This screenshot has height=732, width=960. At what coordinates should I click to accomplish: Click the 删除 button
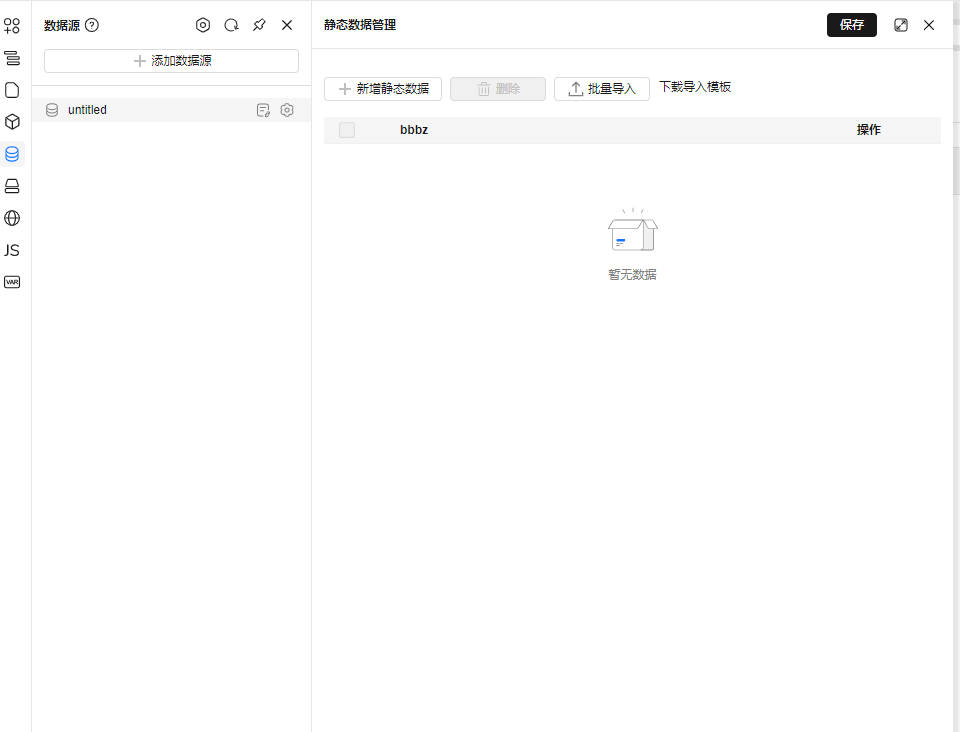coord(498,89)
